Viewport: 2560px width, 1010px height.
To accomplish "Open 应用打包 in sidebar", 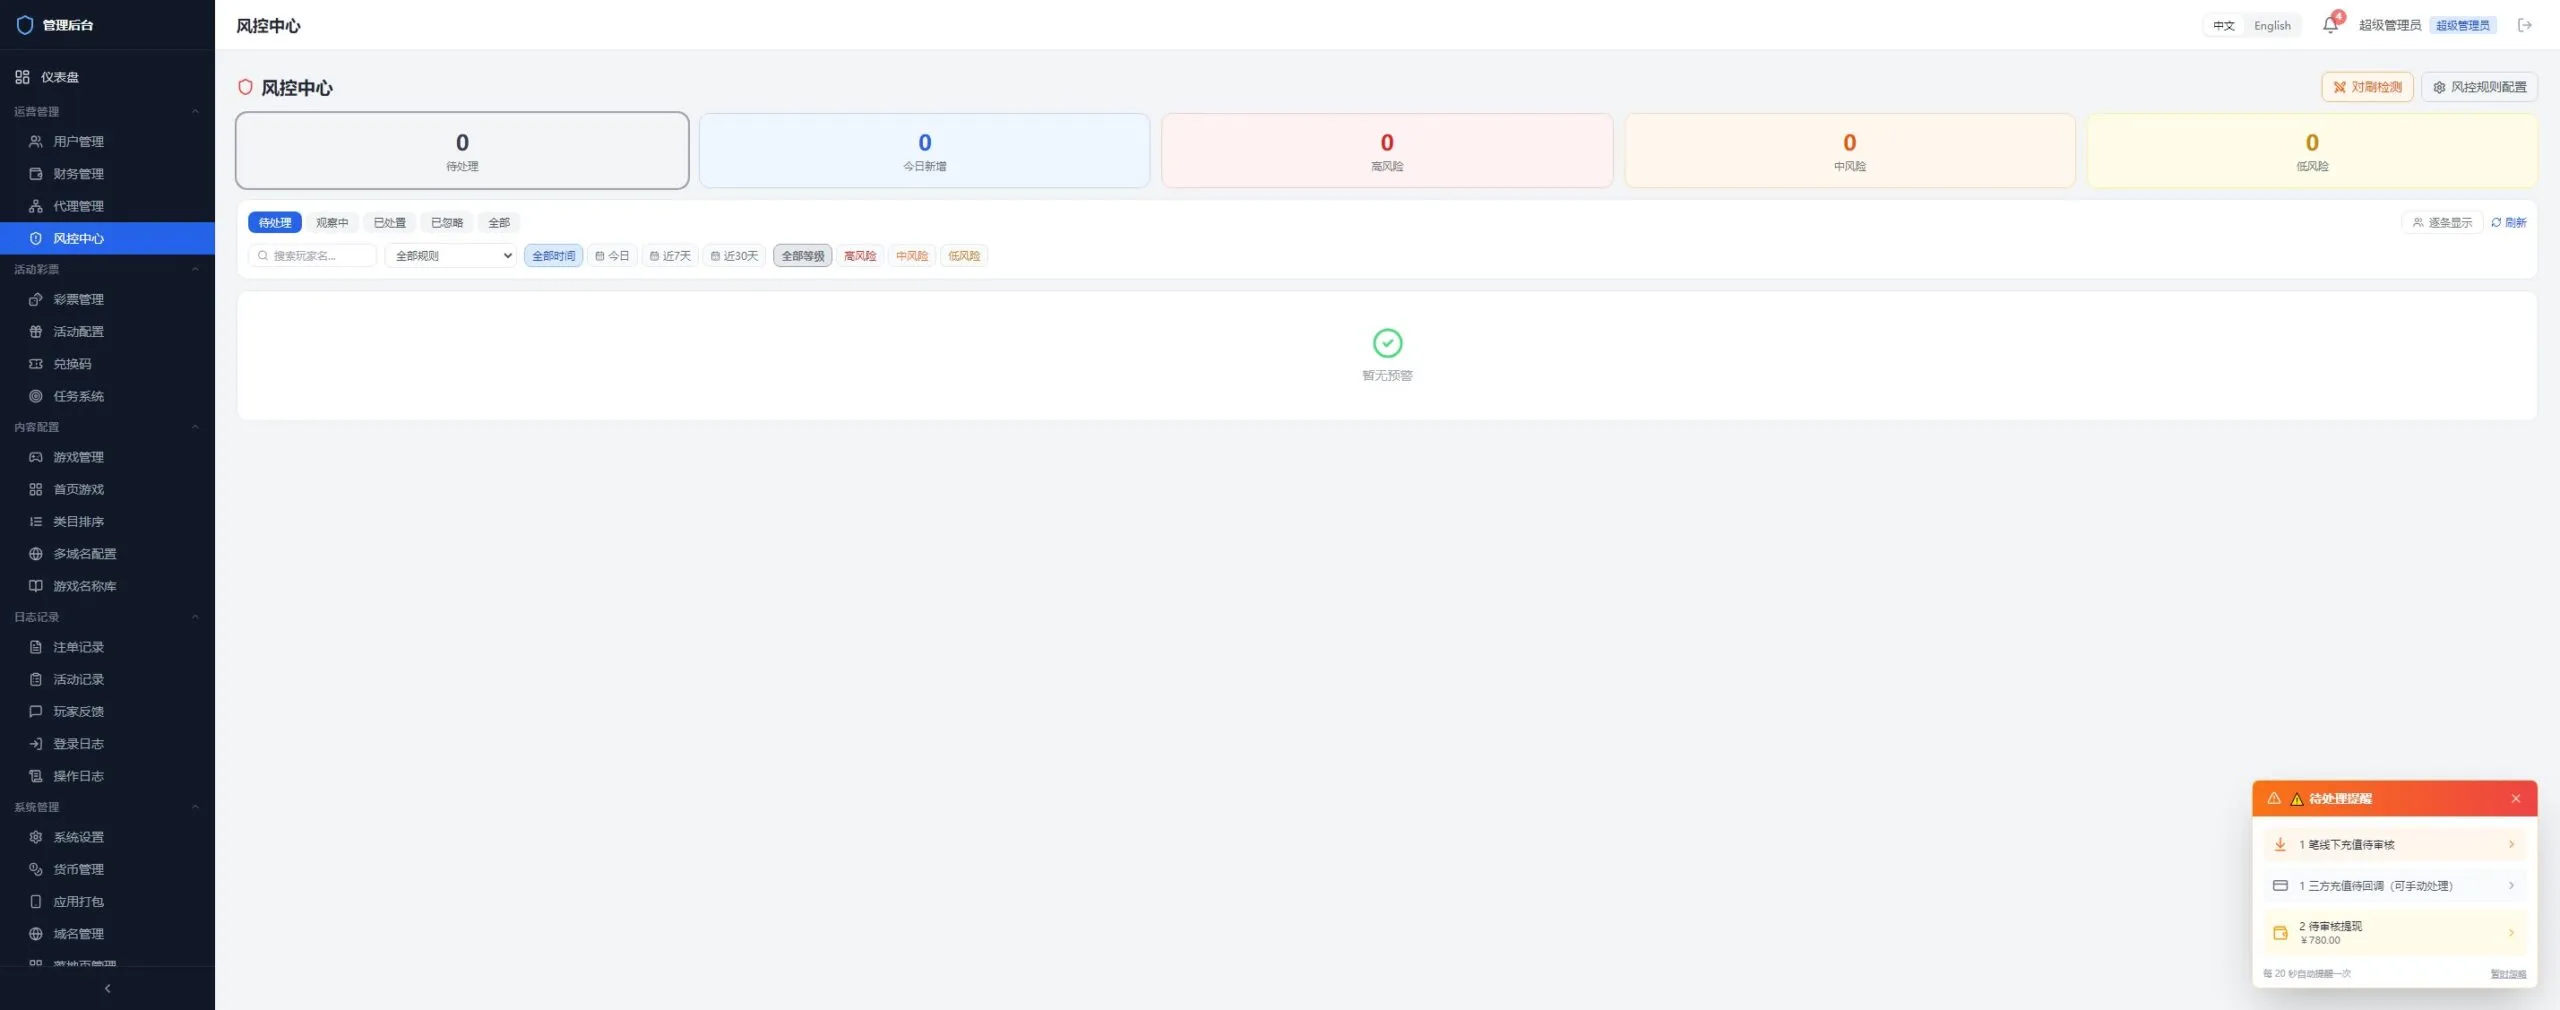I will 107,901.
